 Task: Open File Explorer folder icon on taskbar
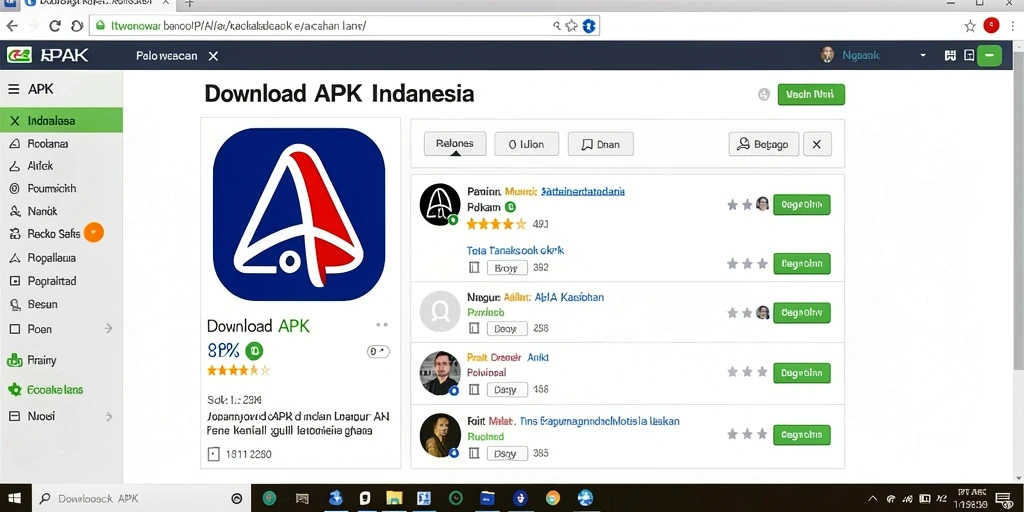pos(394,498)
